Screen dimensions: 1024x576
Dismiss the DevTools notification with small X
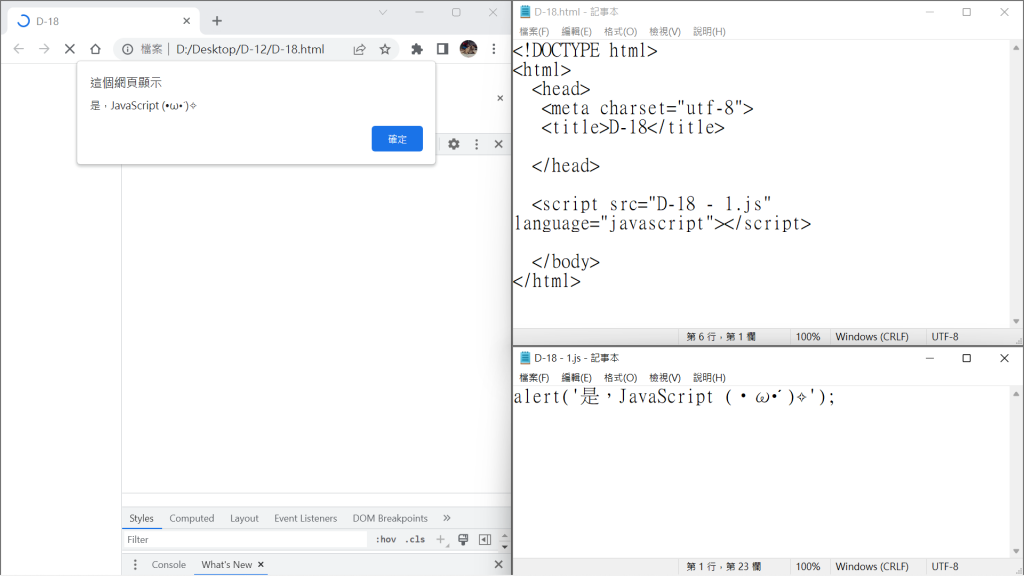pyautogui.click(x=500, y=98)
